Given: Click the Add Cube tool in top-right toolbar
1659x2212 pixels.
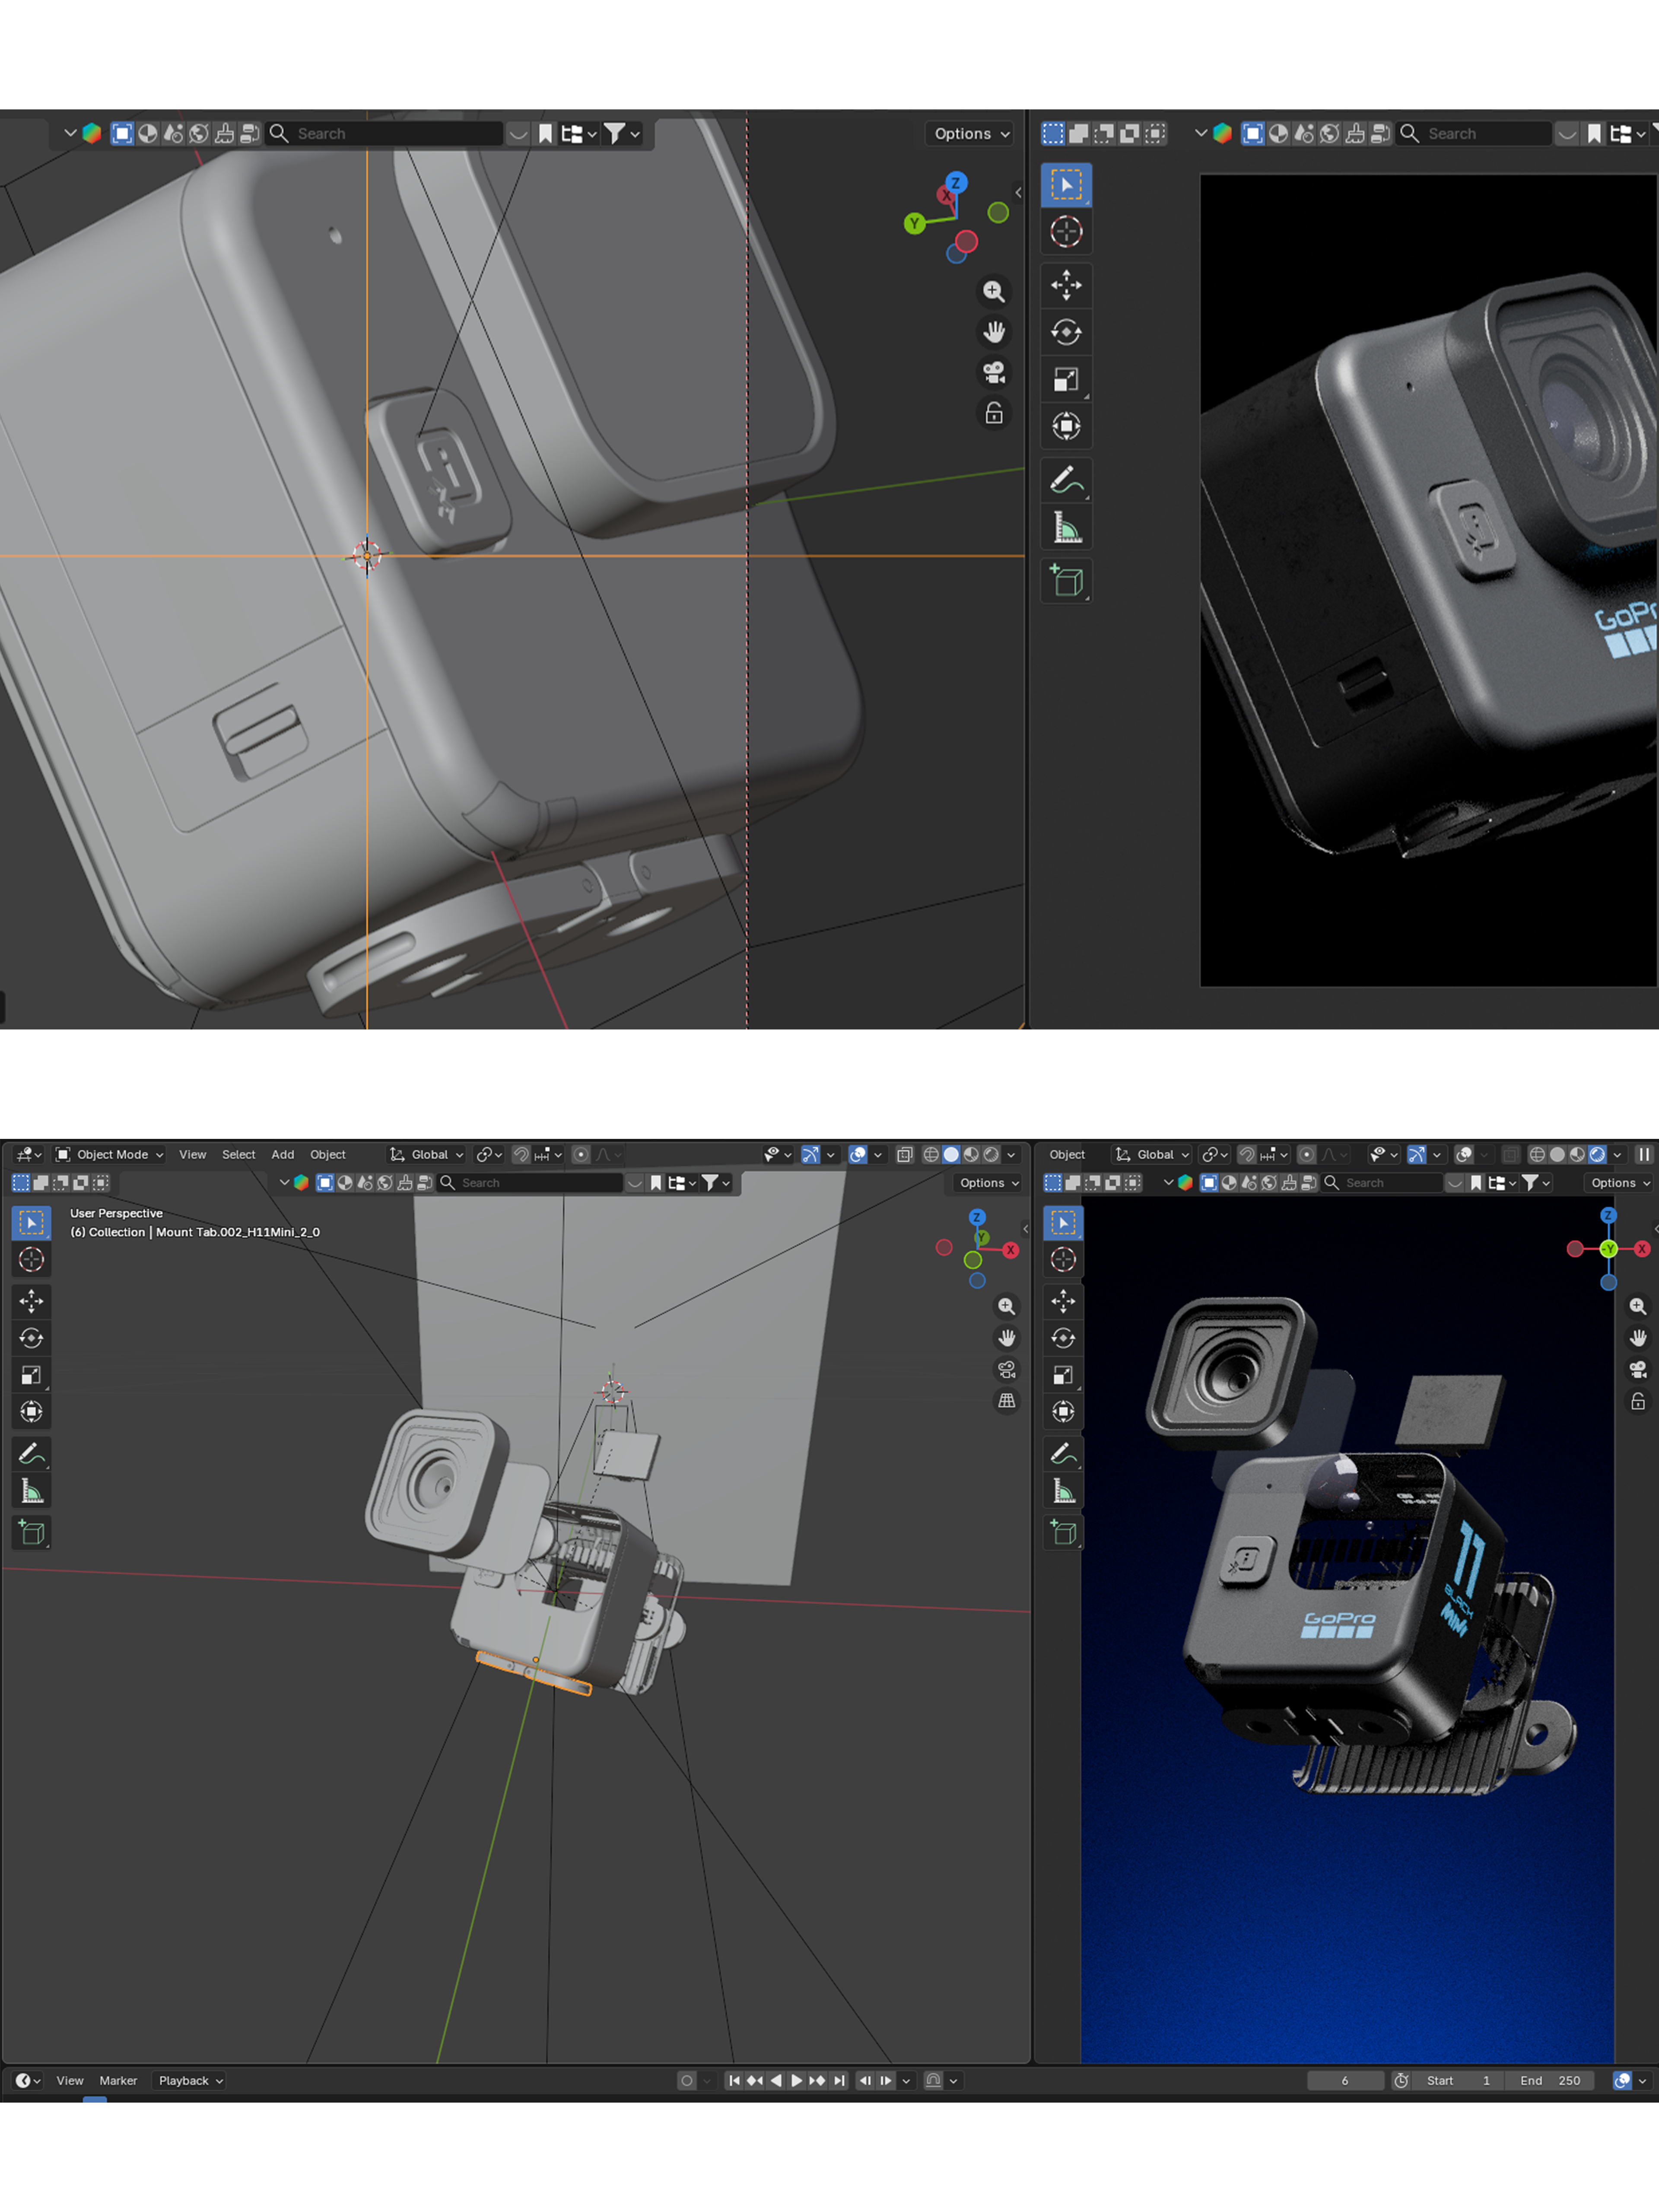Looking at the screenshot, I should click(1066, 581).
